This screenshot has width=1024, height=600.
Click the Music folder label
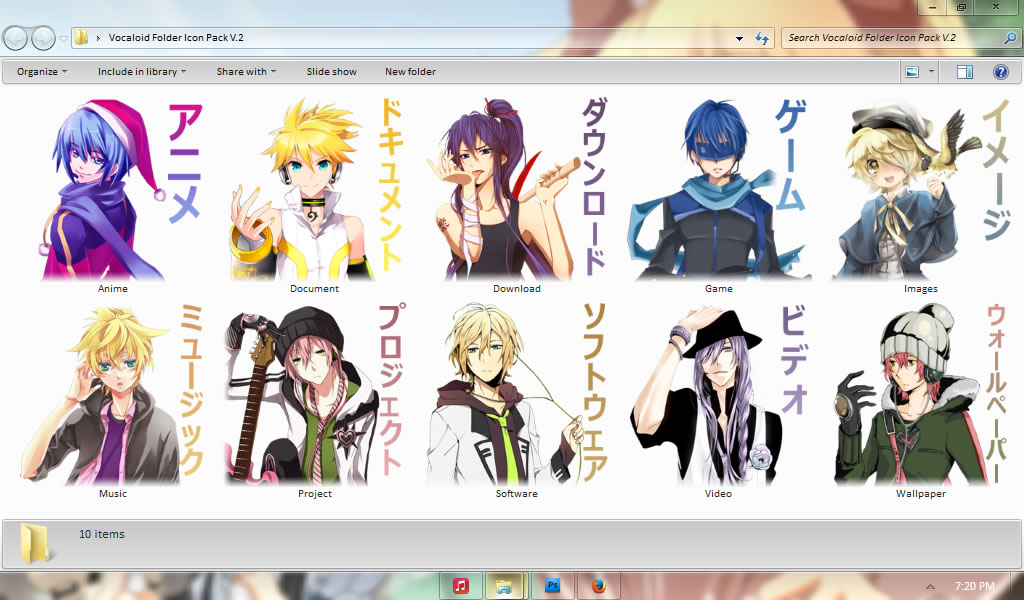[x=112, y=494]
